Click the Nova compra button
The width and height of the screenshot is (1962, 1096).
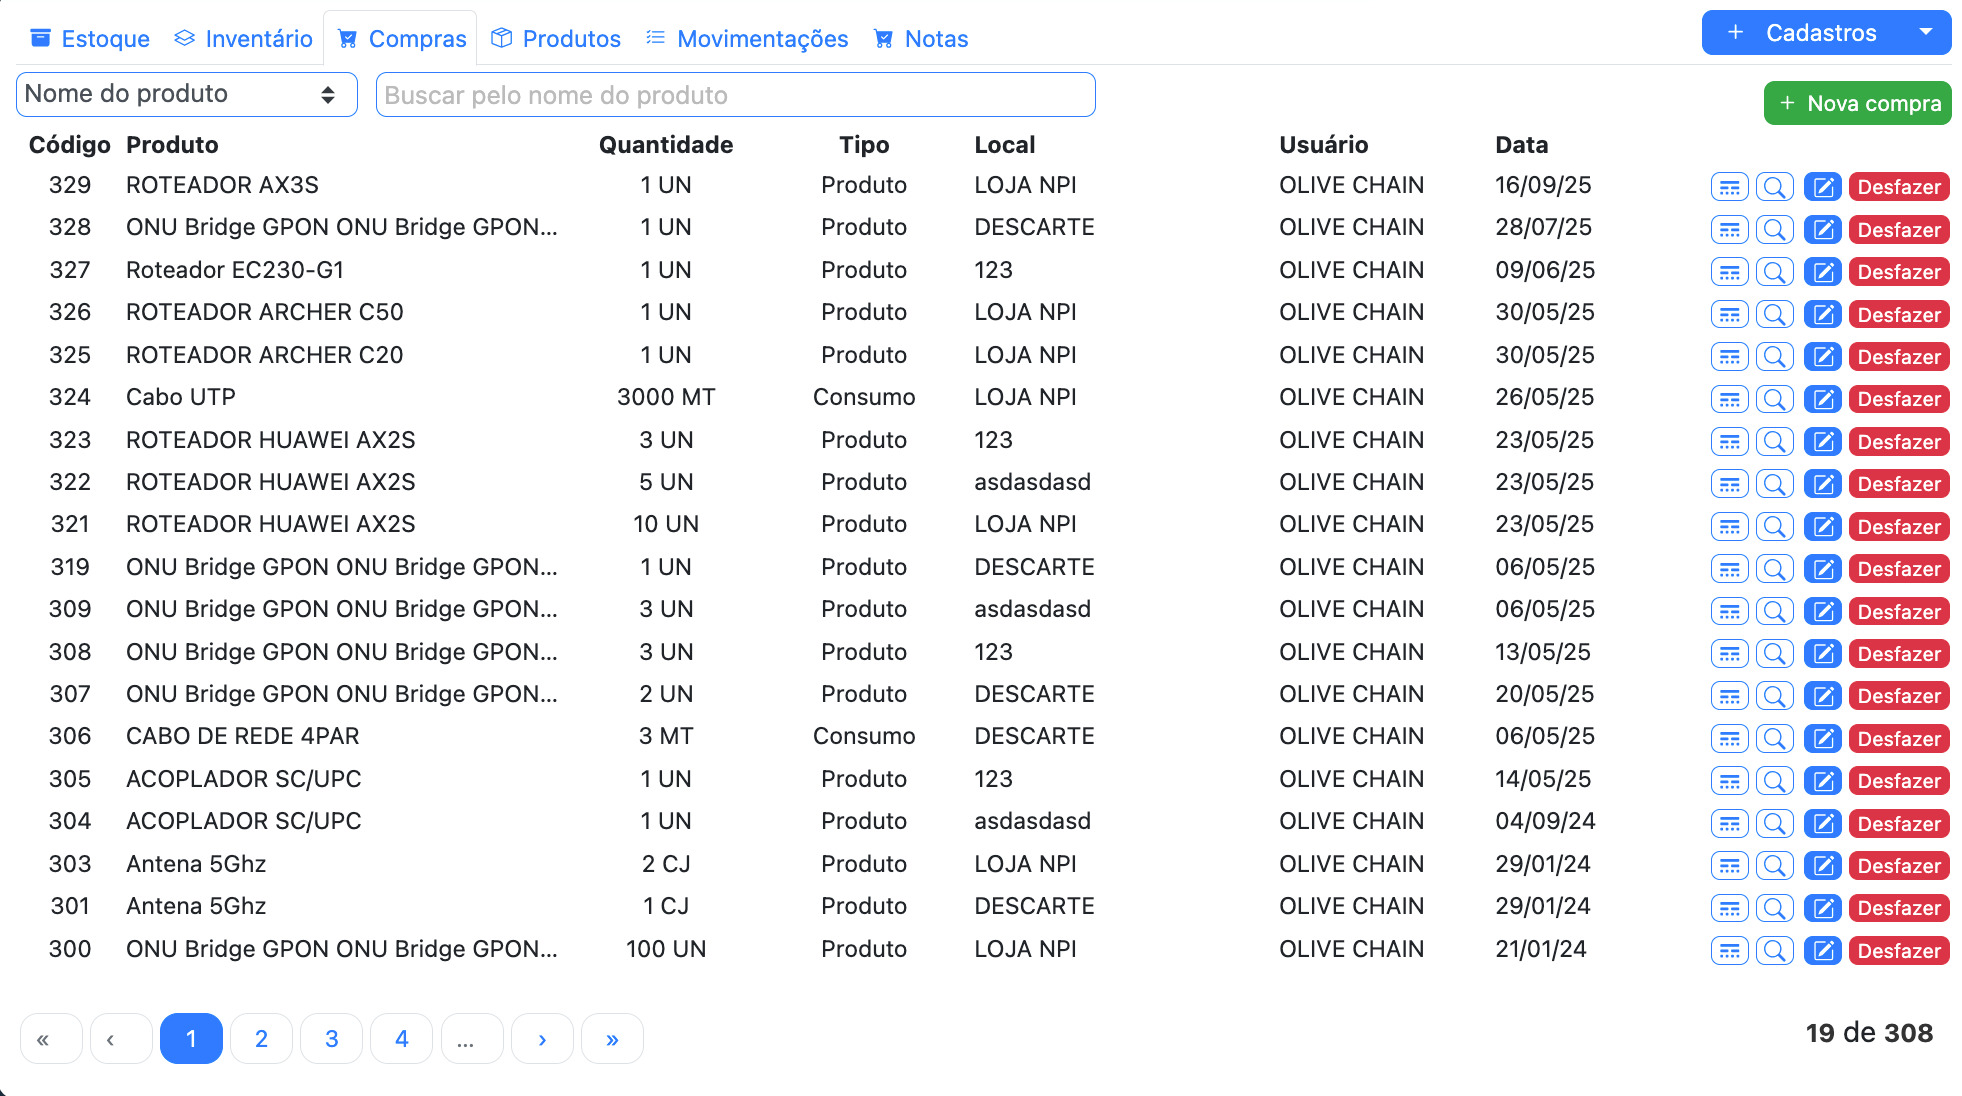tap(1857, 103)
